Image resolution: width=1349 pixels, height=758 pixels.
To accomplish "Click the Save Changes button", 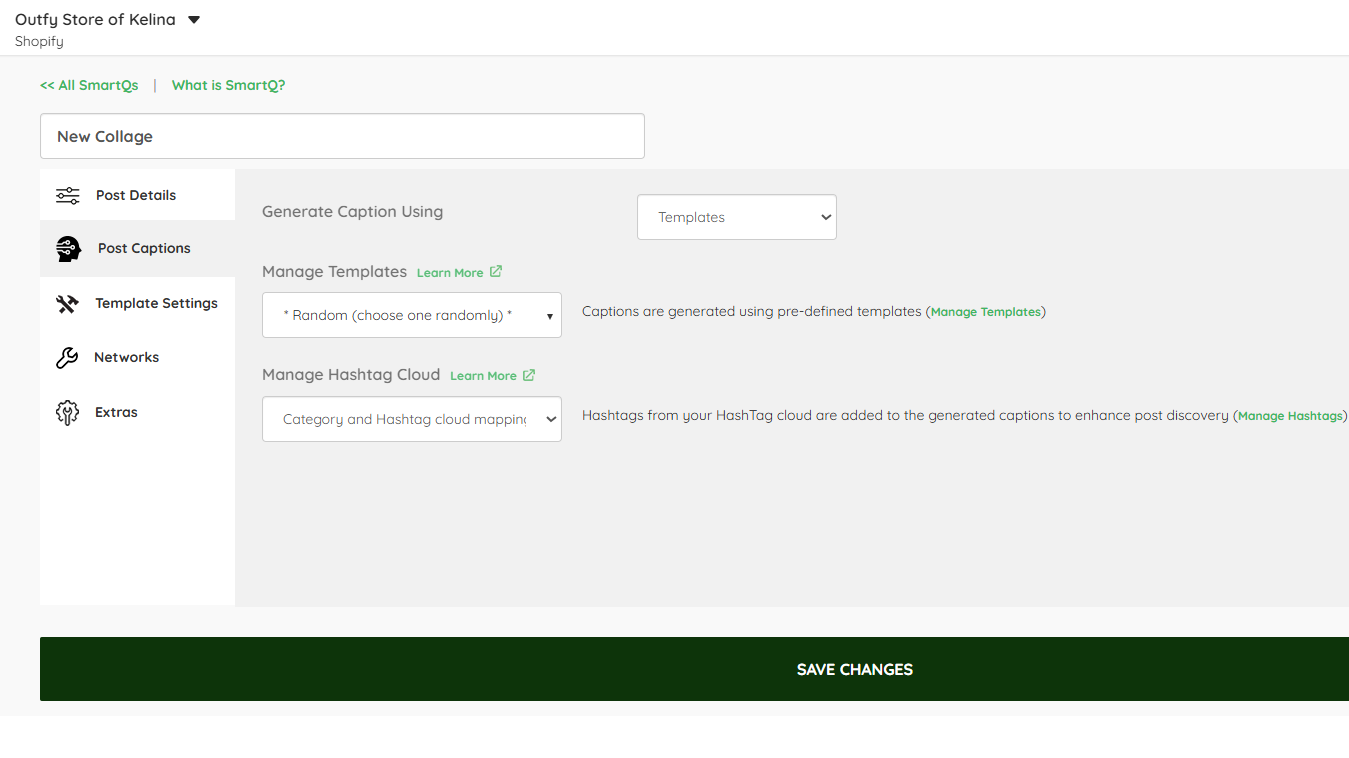I will (x=694, y=669).
